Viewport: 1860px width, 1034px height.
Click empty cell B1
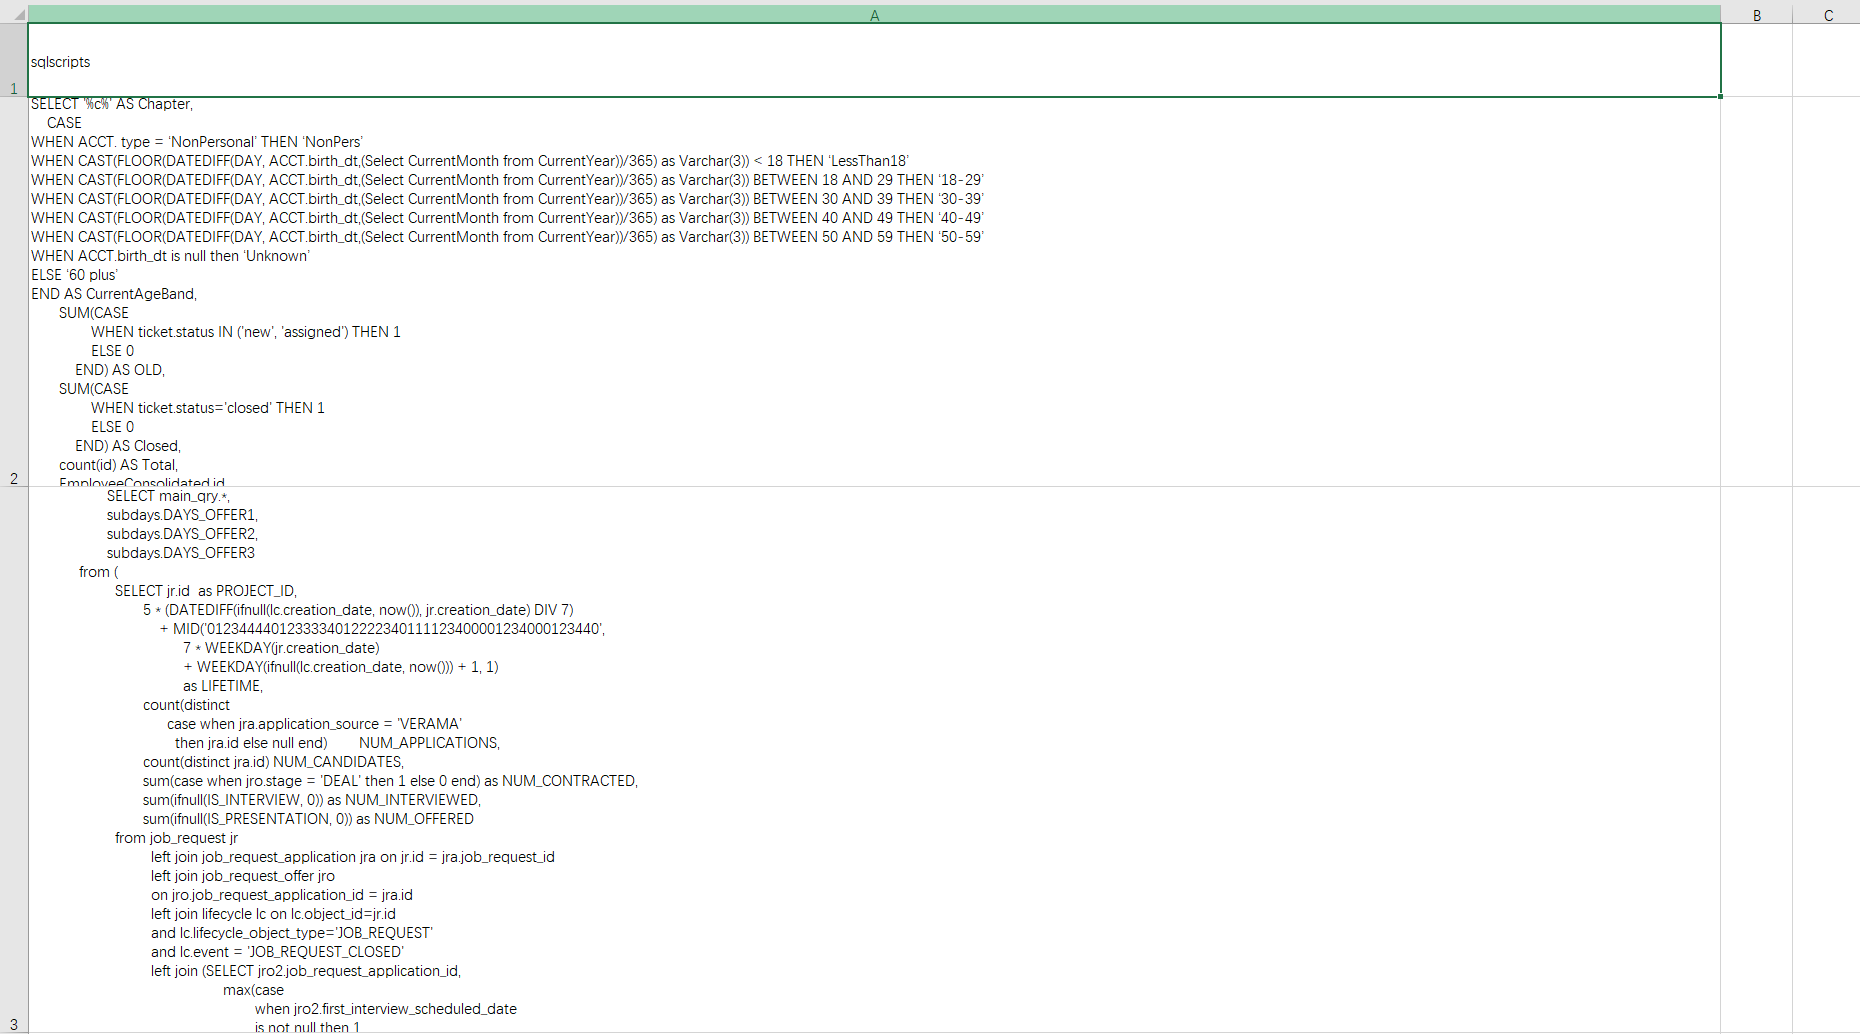(x=1756, y=60)
